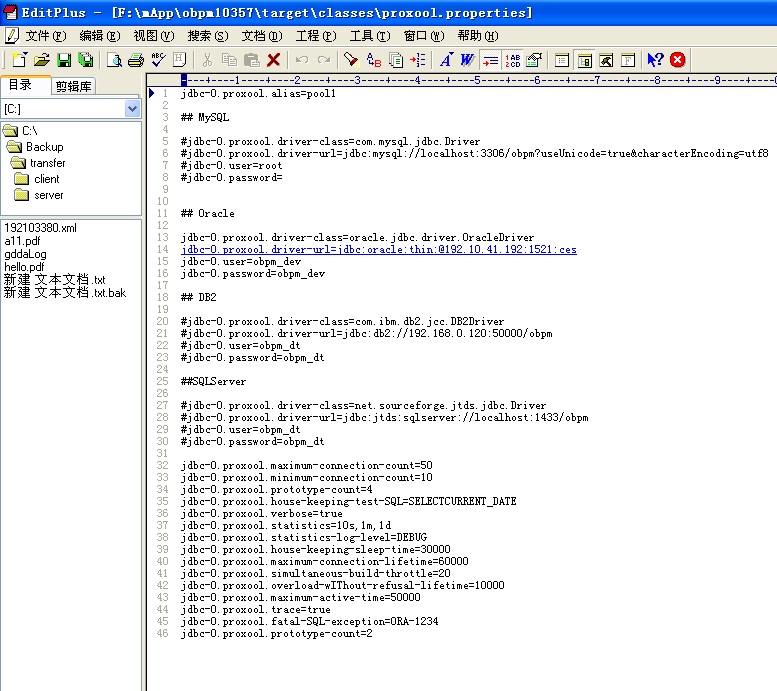Viewport: 777px width, 691px height.
Task: Click the Replace A-to-B icon
Action: point(374,60)
